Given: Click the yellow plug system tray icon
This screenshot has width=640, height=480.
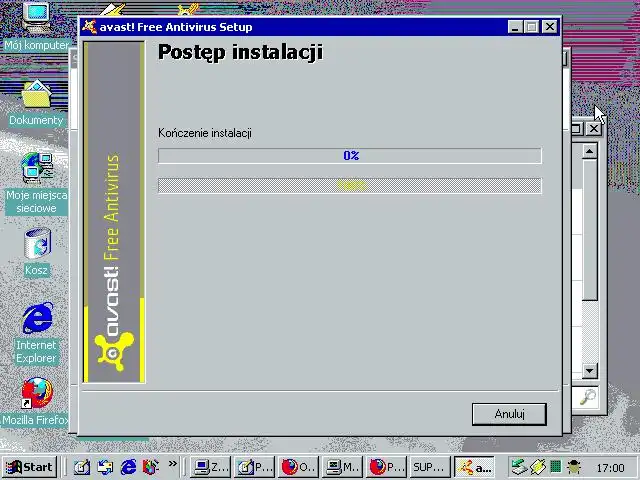Looking at the screenshot, I should (x=538, y=467).
